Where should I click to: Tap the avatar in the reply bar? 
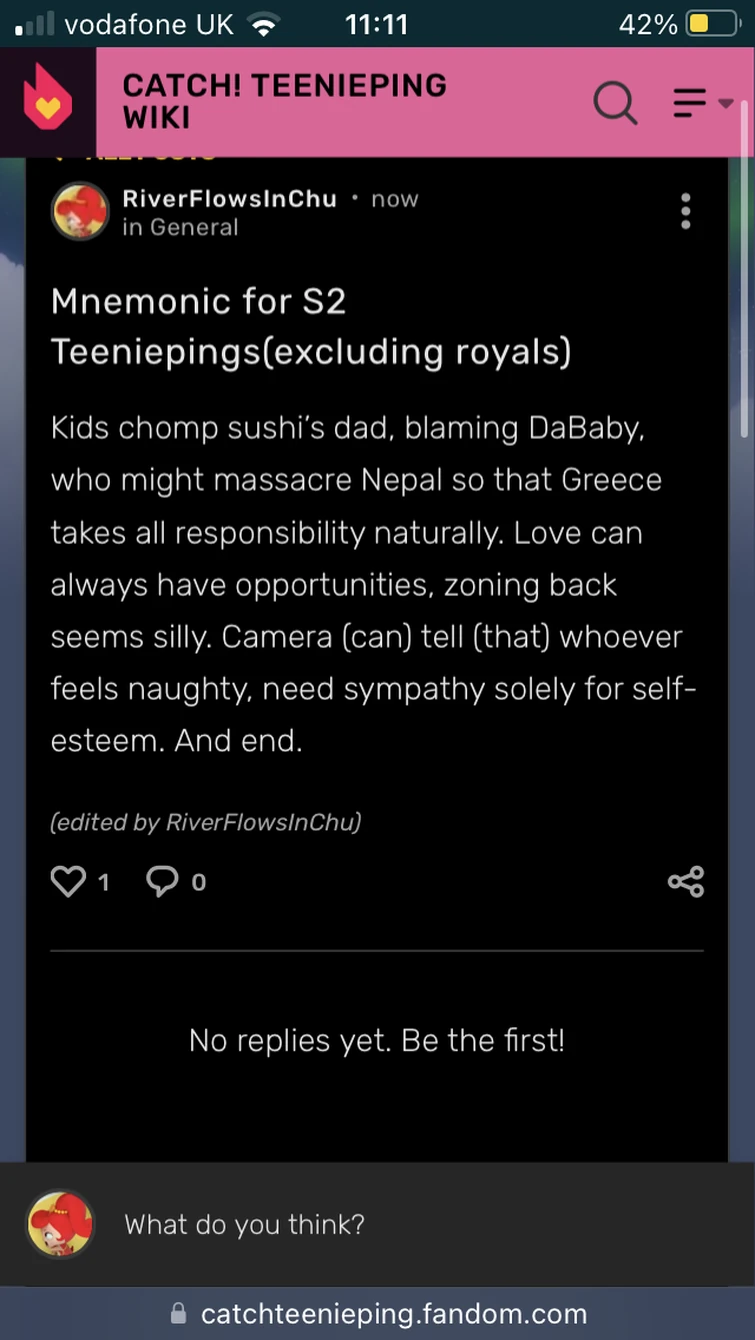60,1223
